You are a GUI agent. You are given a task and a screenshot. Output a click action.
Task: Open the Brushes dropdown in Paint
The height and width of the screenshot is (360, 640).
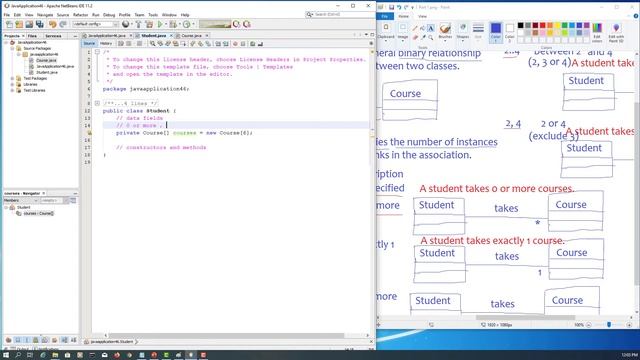coord(445,33)
